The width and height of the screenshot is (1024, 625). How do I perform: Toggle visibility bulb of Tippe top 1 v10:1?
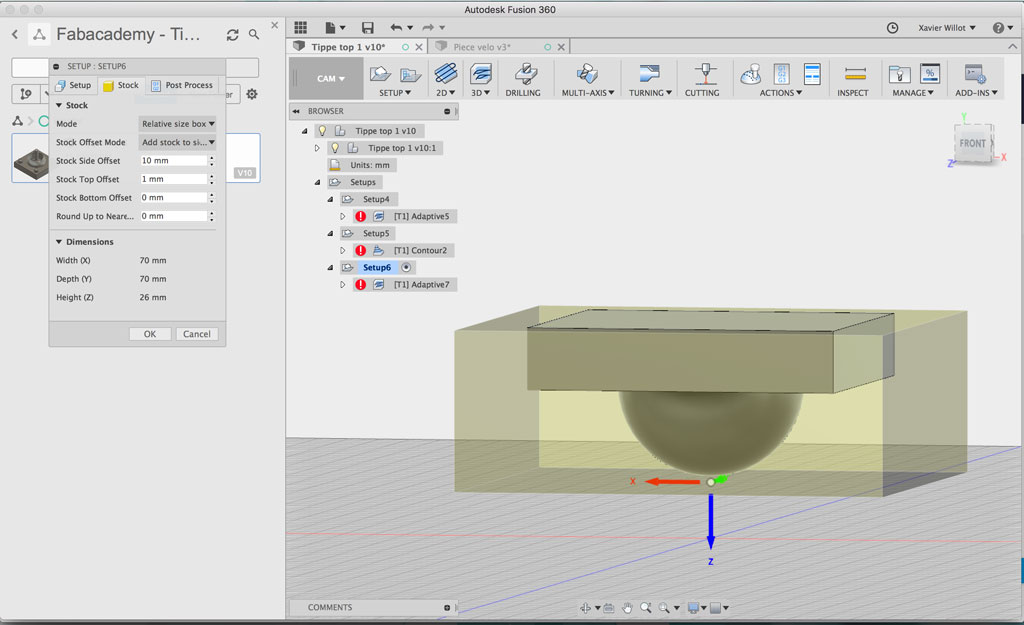pos(335,148)
